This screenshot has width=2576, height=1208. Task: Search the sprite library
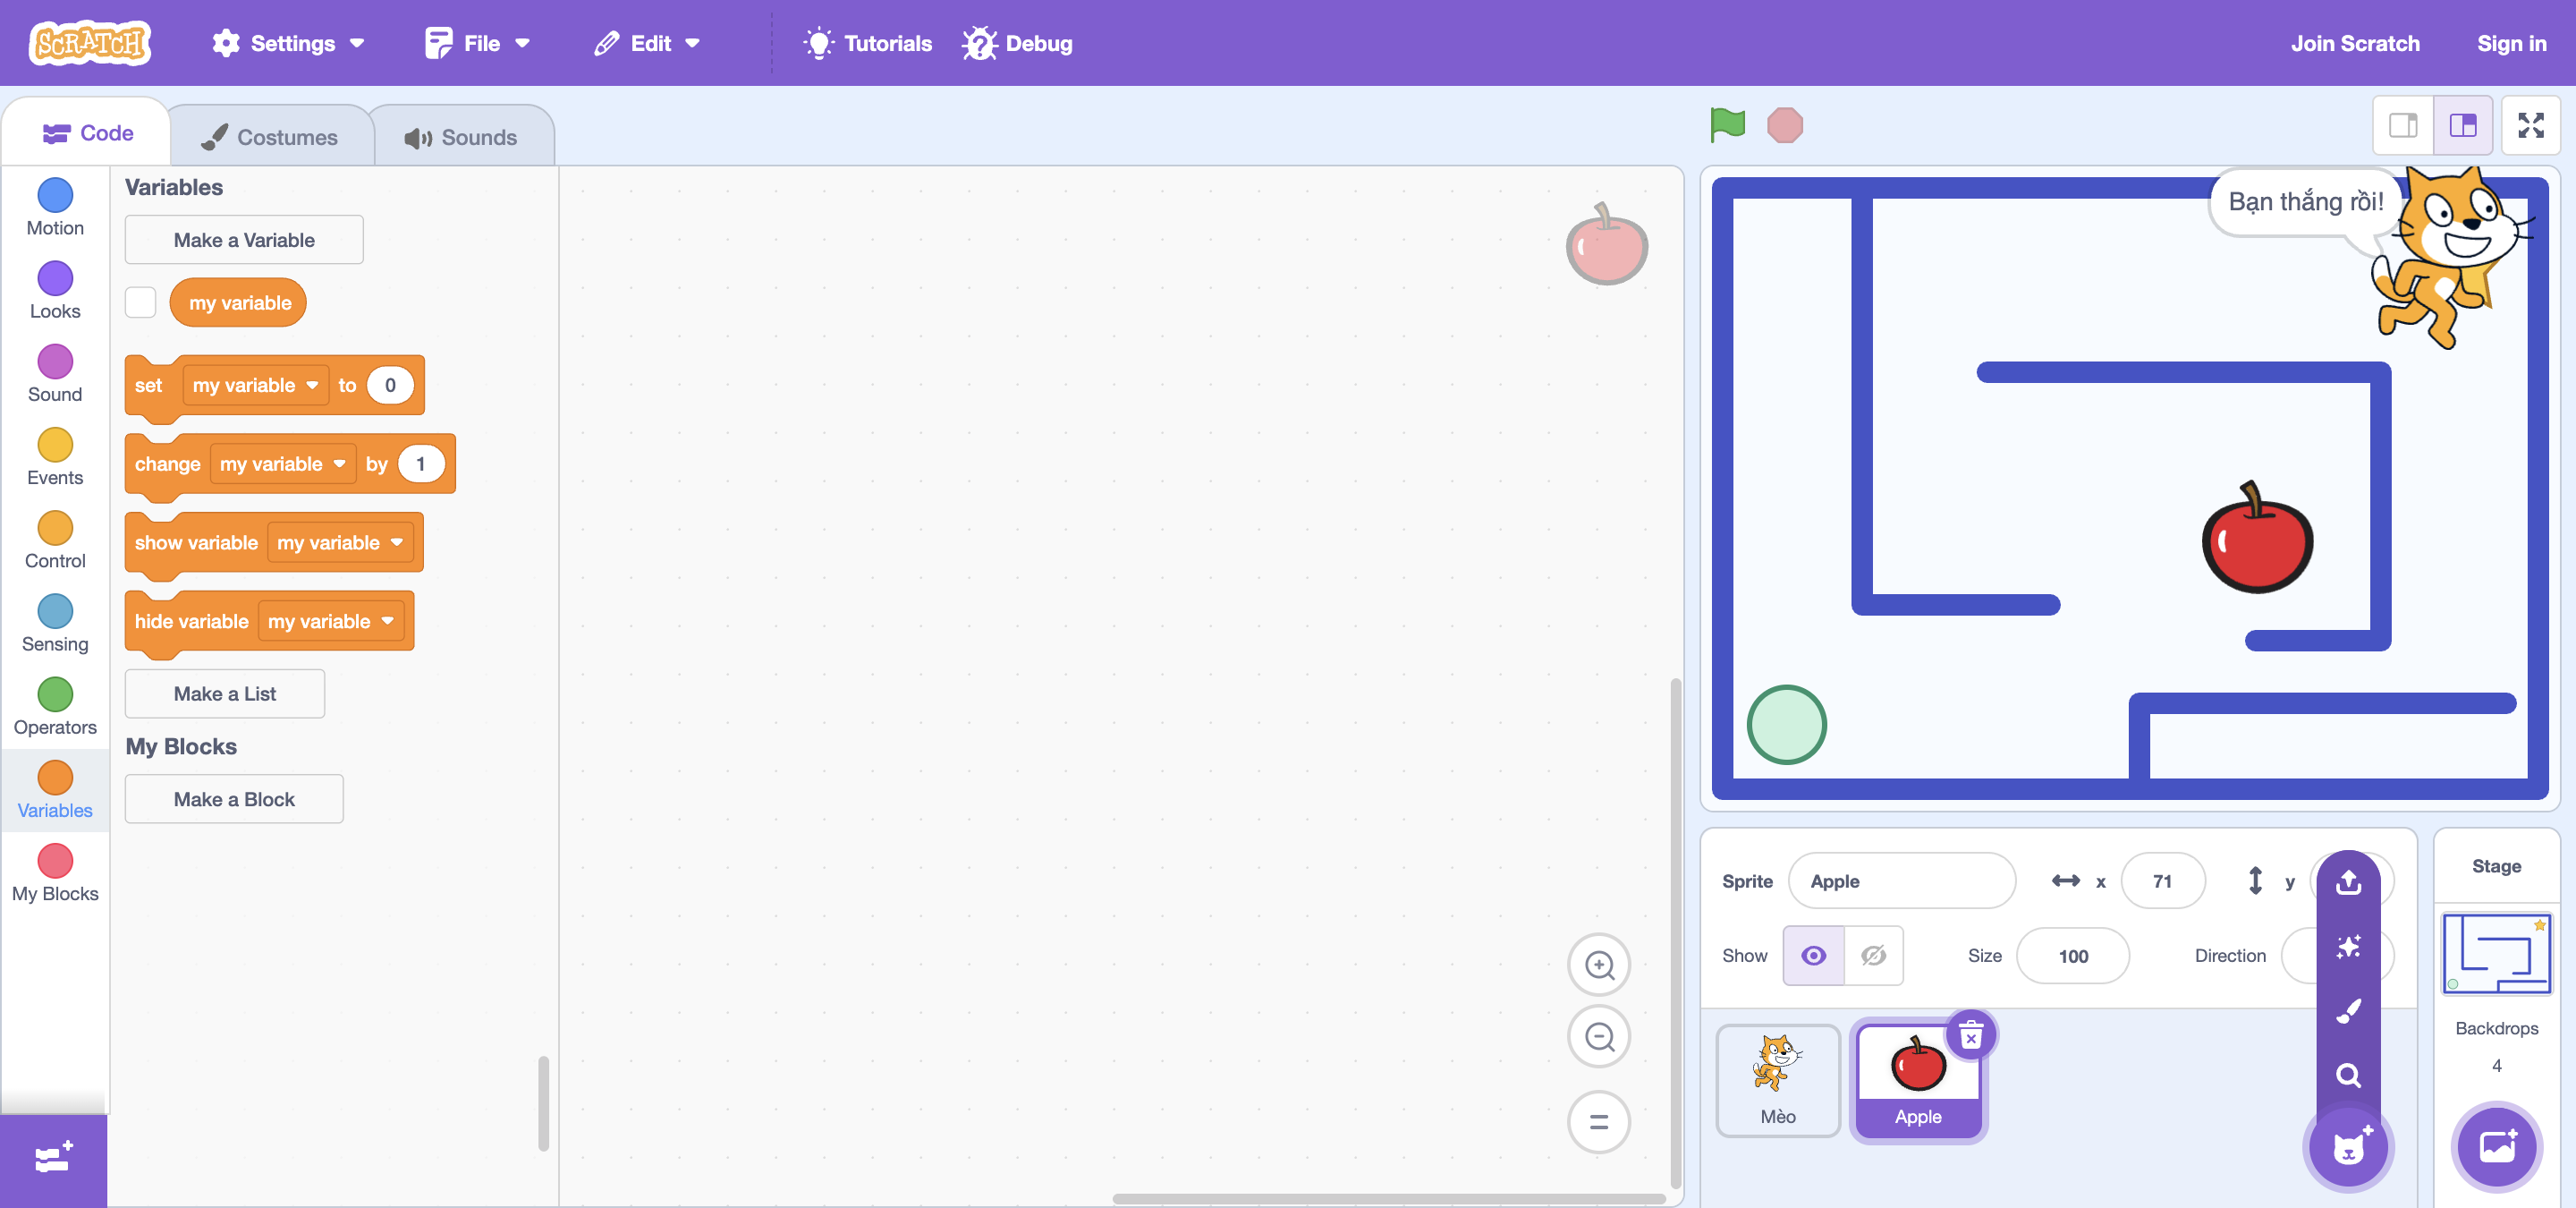2348,1075
